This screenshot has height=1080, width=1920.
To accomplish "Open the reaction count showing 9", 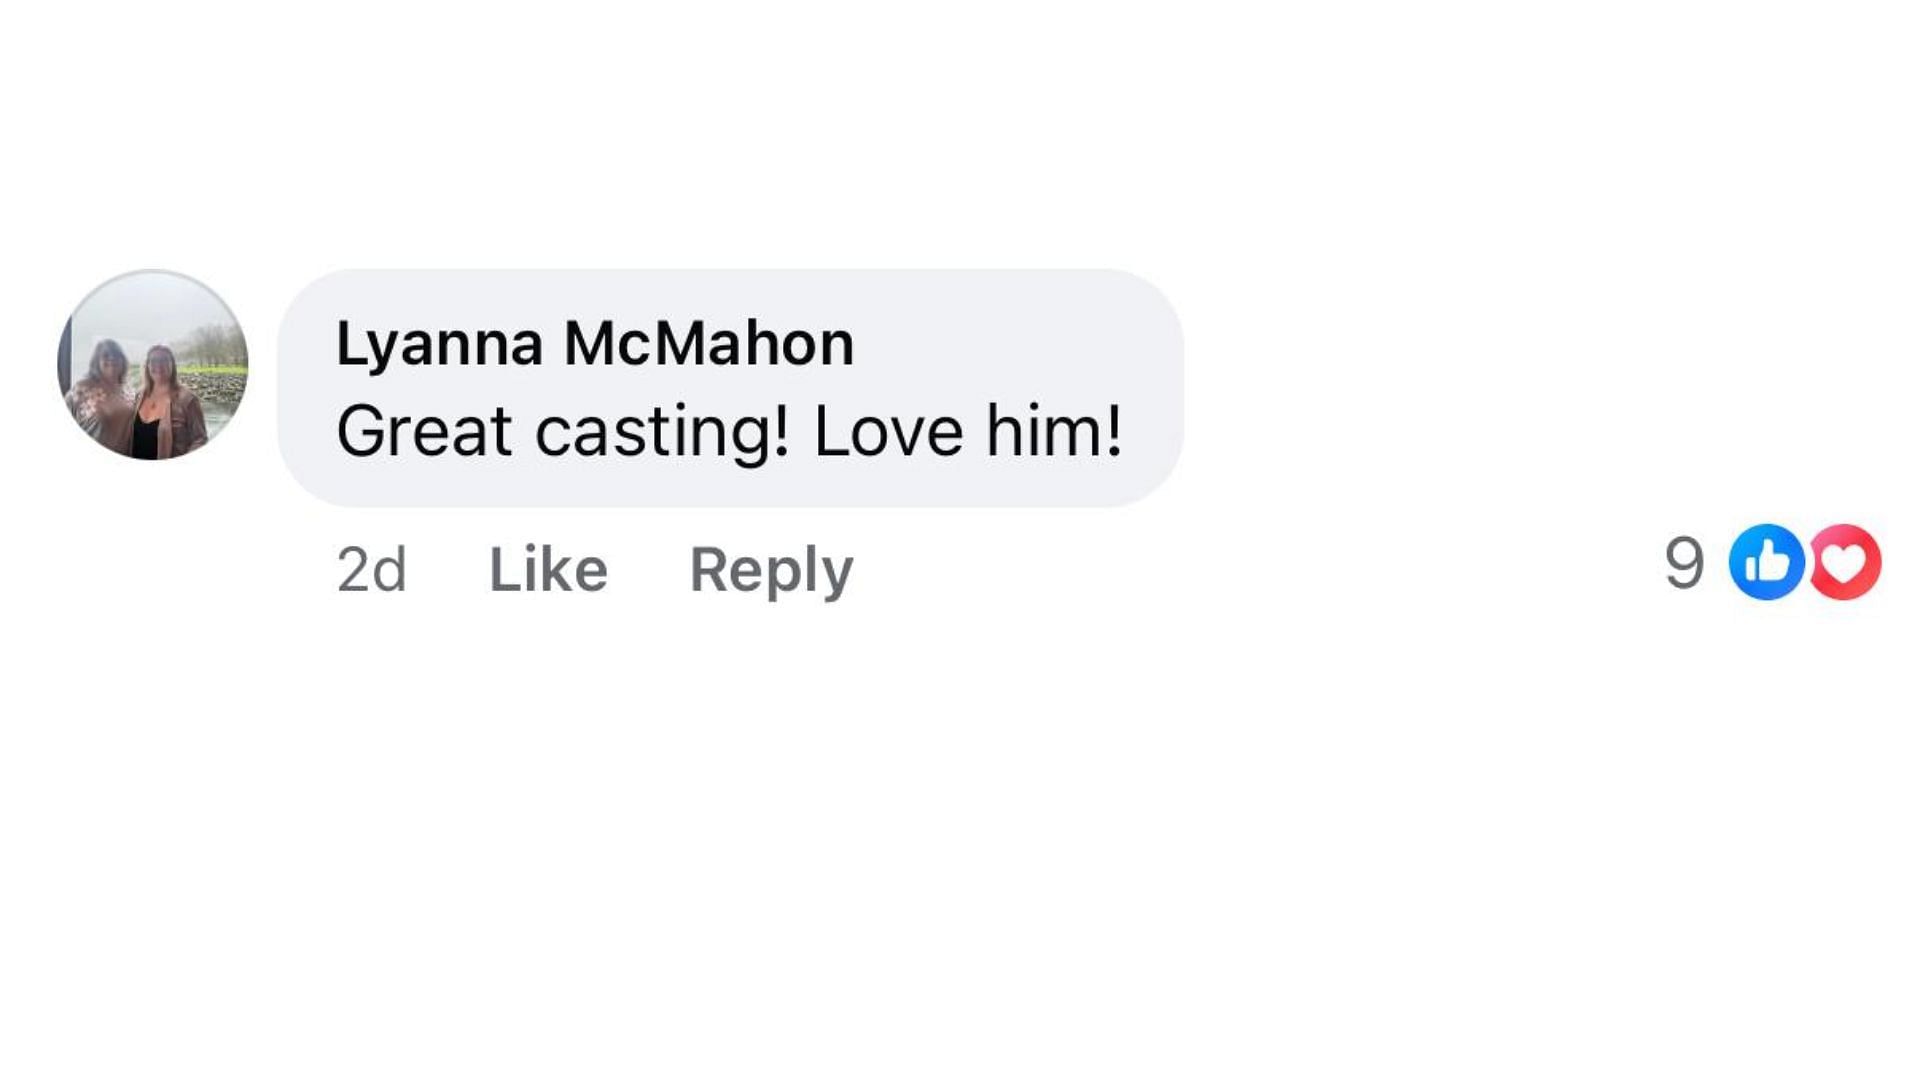I will click(1684, 562).
